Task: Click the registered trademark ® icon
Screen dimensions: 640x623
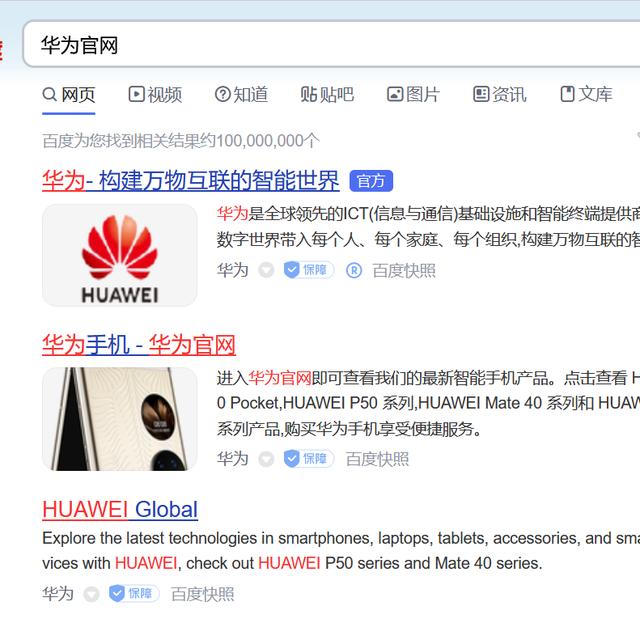Action: pos(353,270)
